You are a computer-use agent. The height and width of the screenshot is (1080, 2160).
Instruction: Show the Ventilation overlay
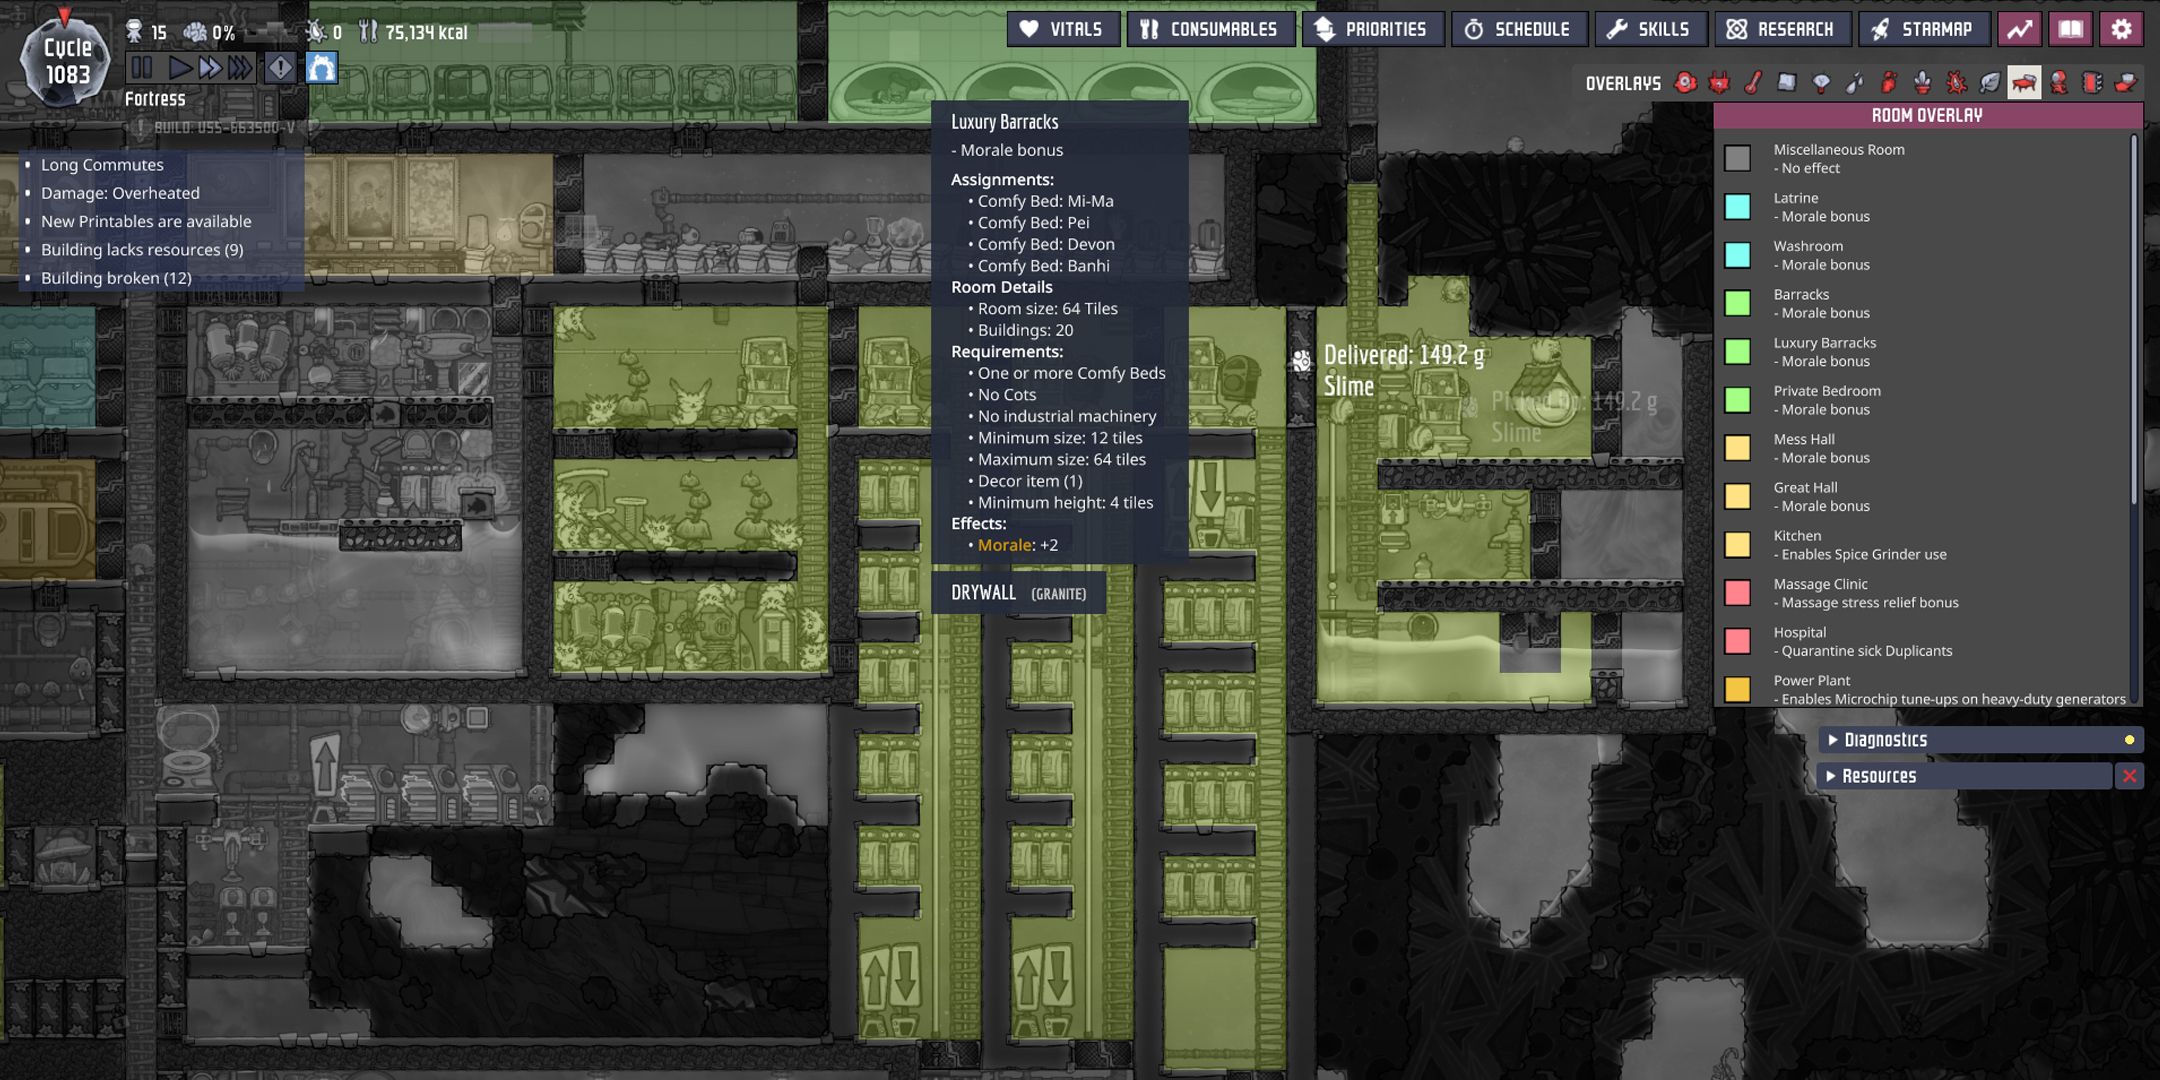[x=1889, y=83]
